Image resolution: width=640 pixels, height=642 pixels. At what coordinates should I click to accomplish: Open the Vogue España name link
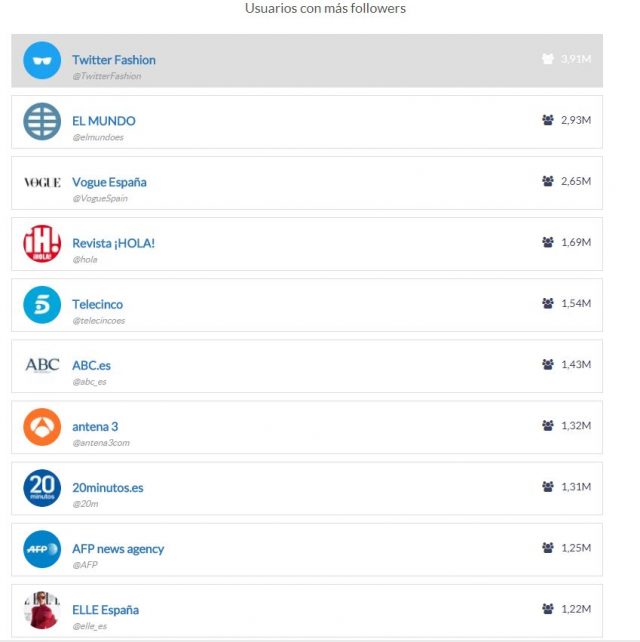(x=109, y=182)
